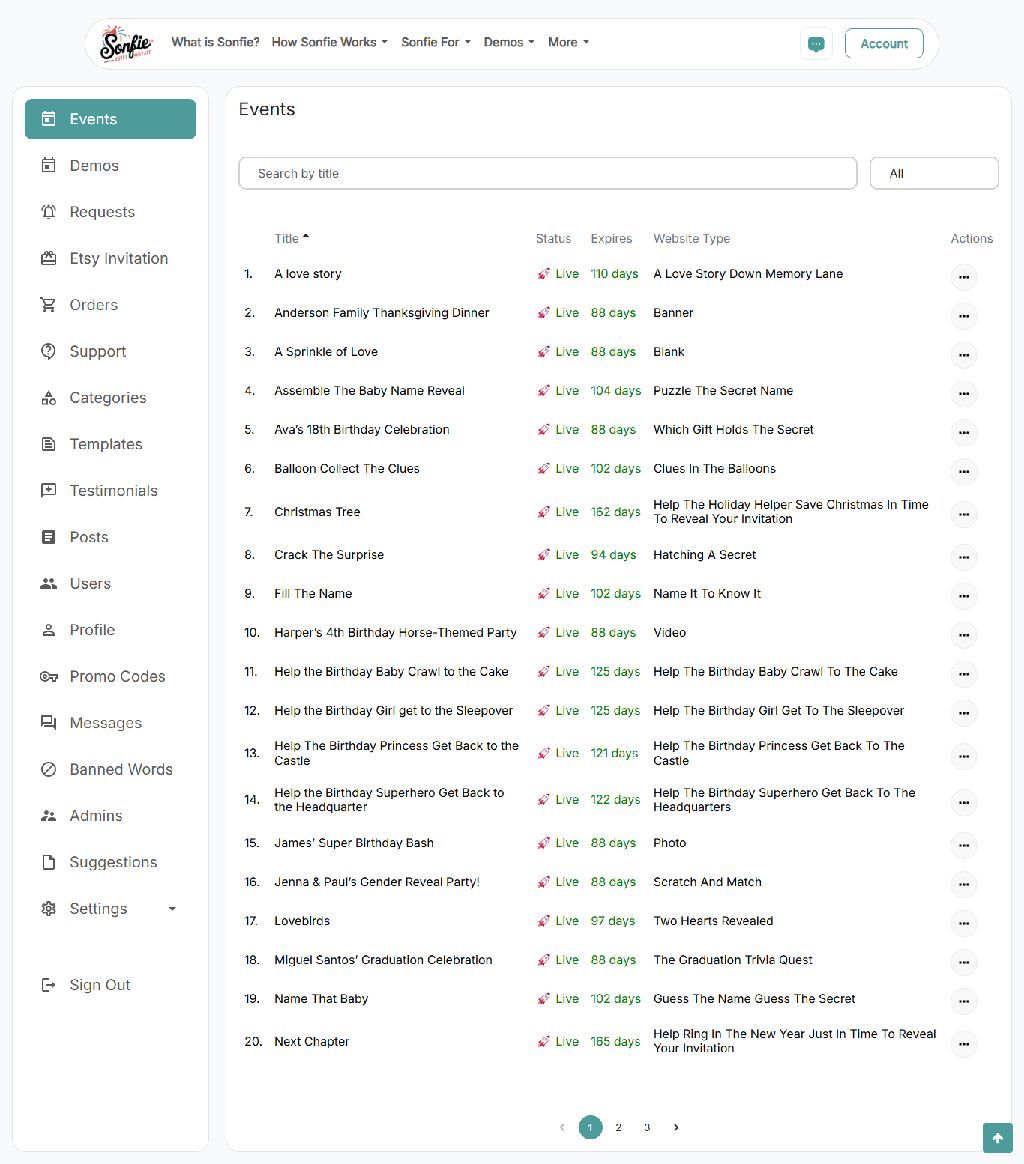Expand the How Sonfie Works menu

click(x=329, y=42)
